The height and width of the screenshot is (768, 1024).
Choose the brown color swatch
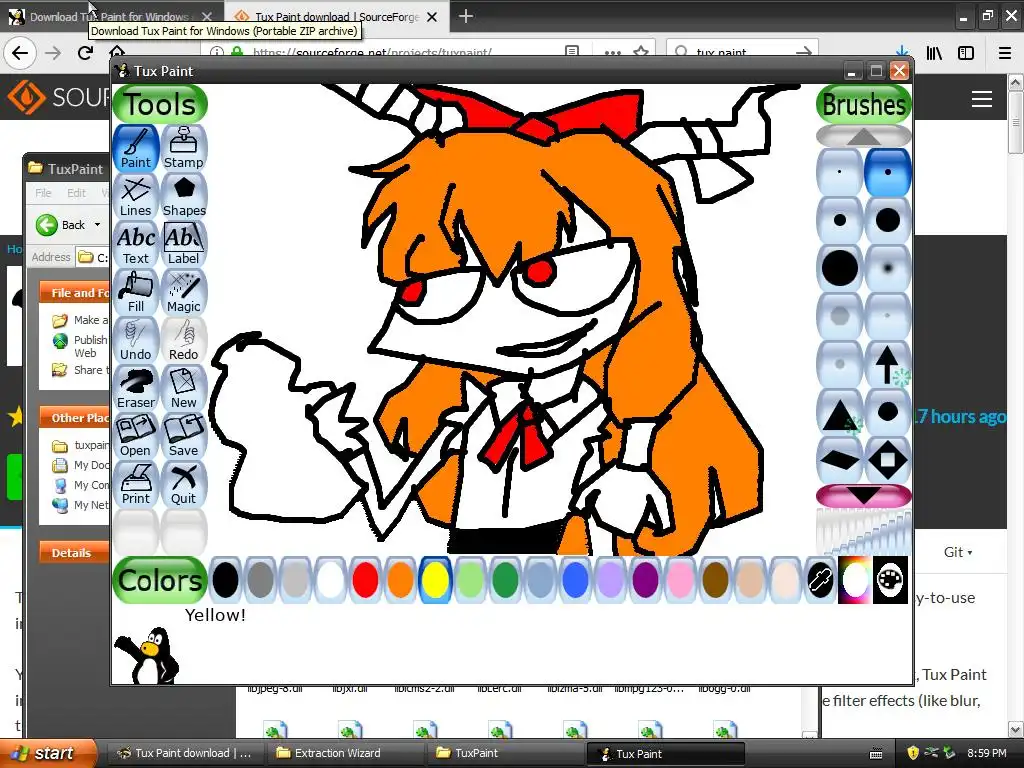point(715,580)
